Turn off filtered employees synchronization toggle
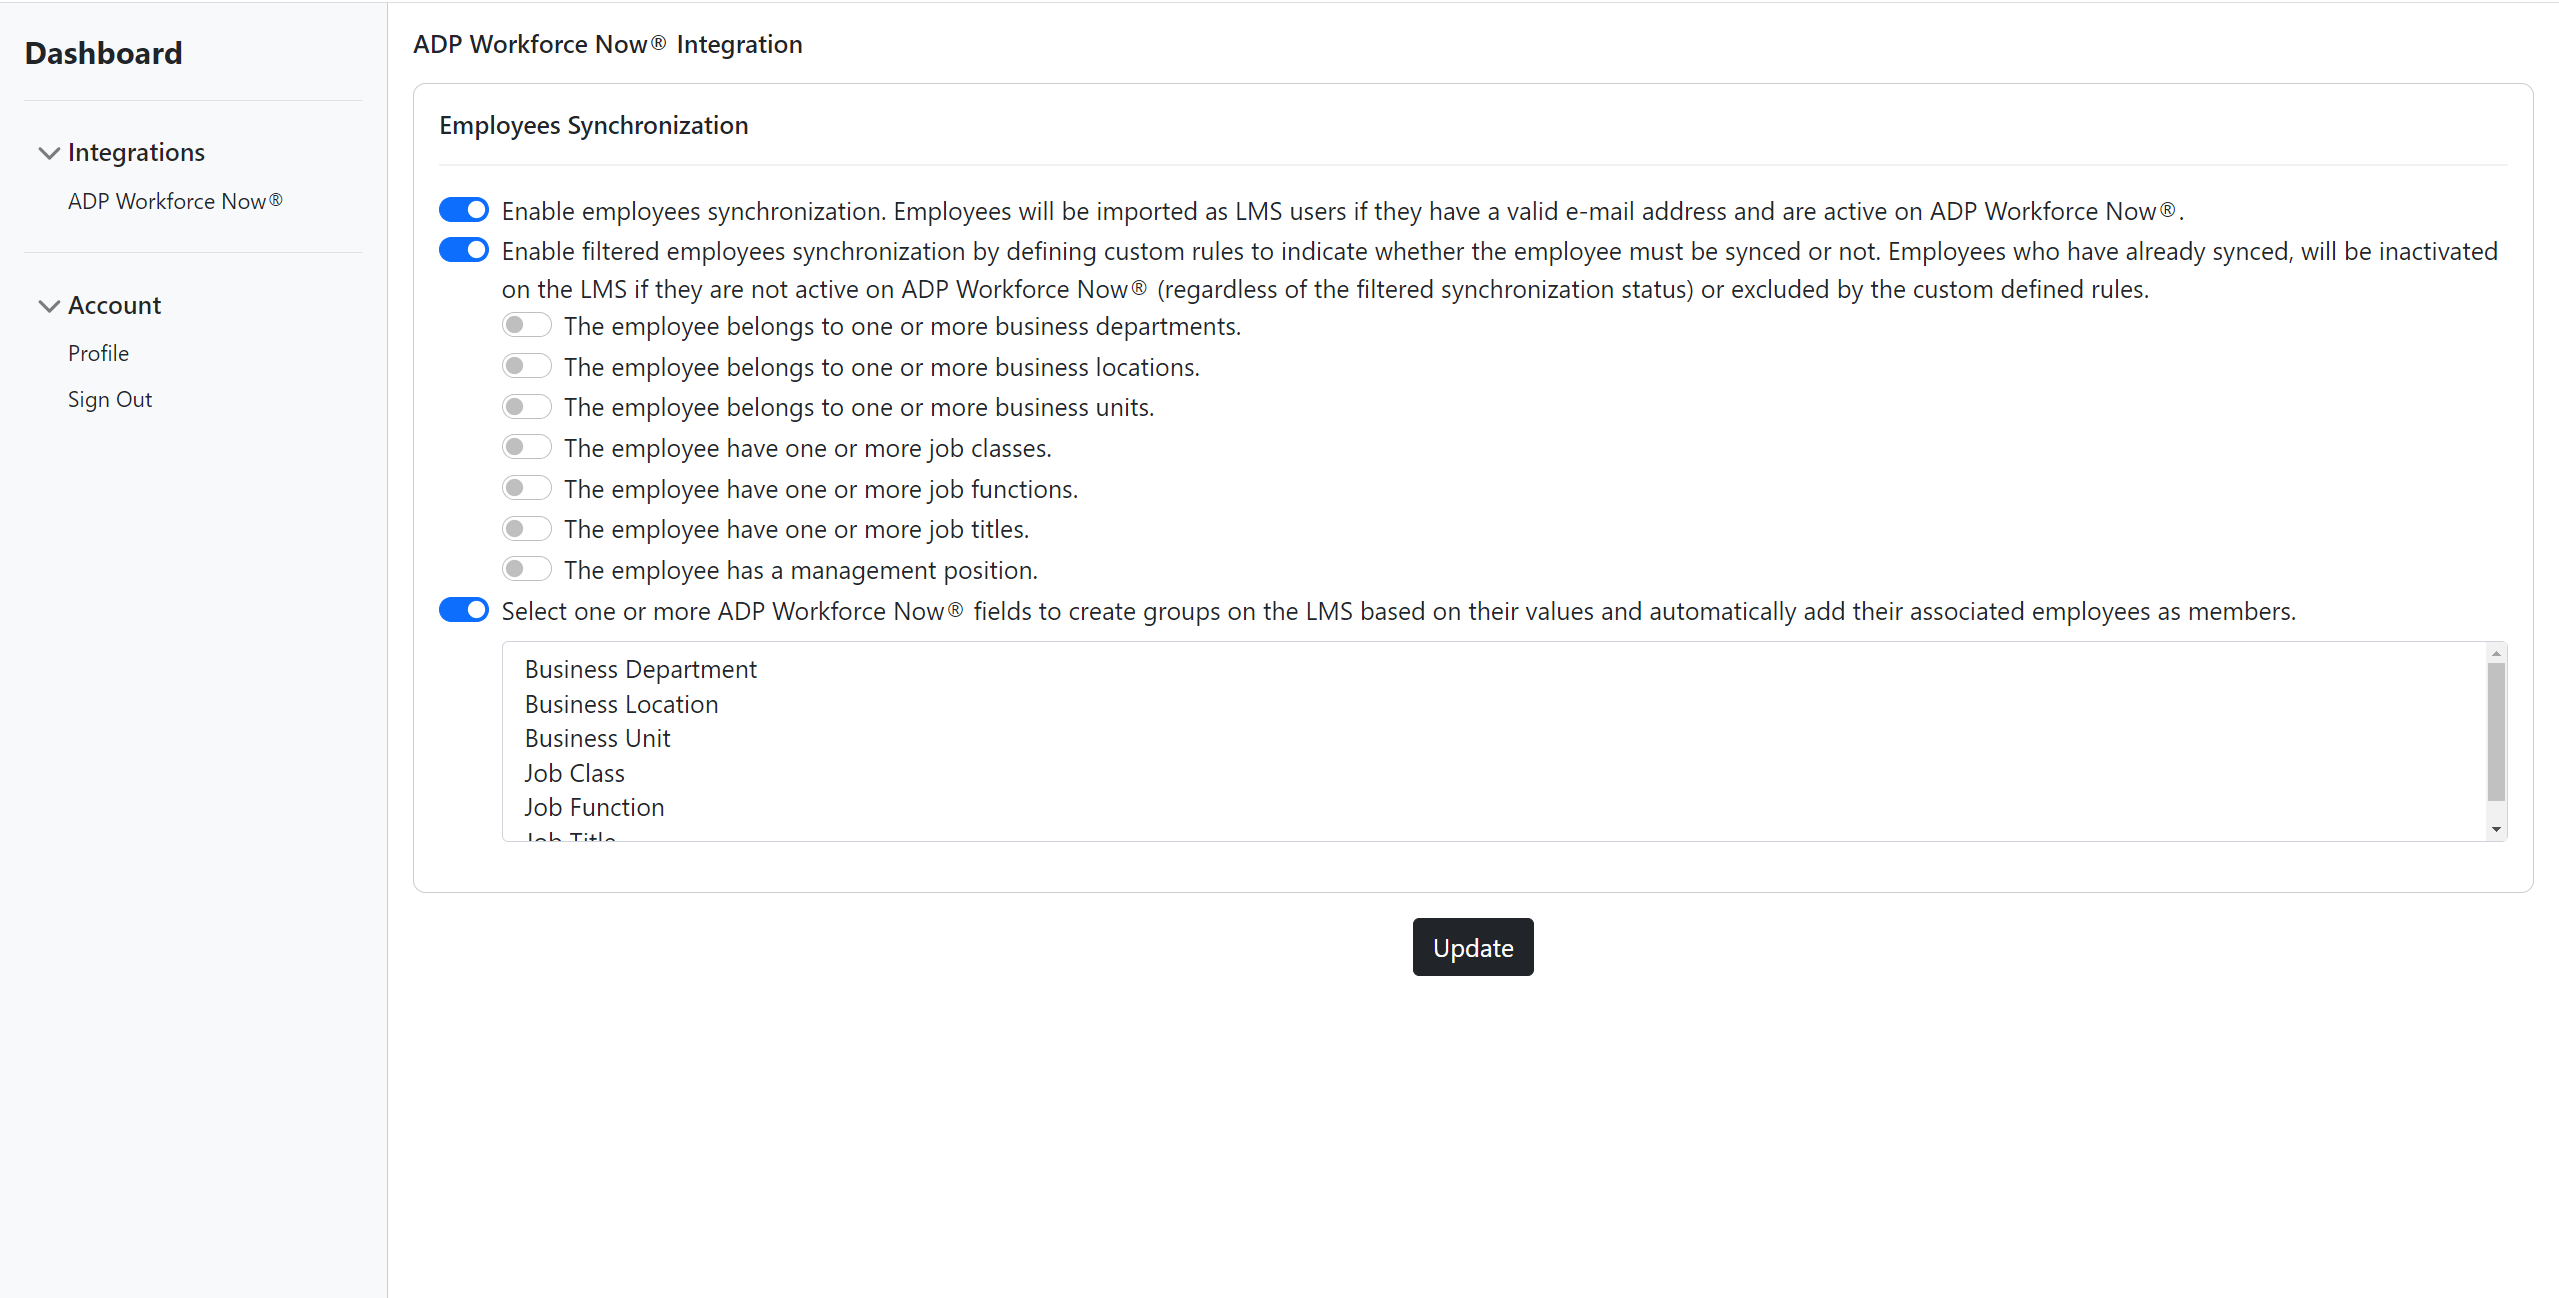 [464, 250]
